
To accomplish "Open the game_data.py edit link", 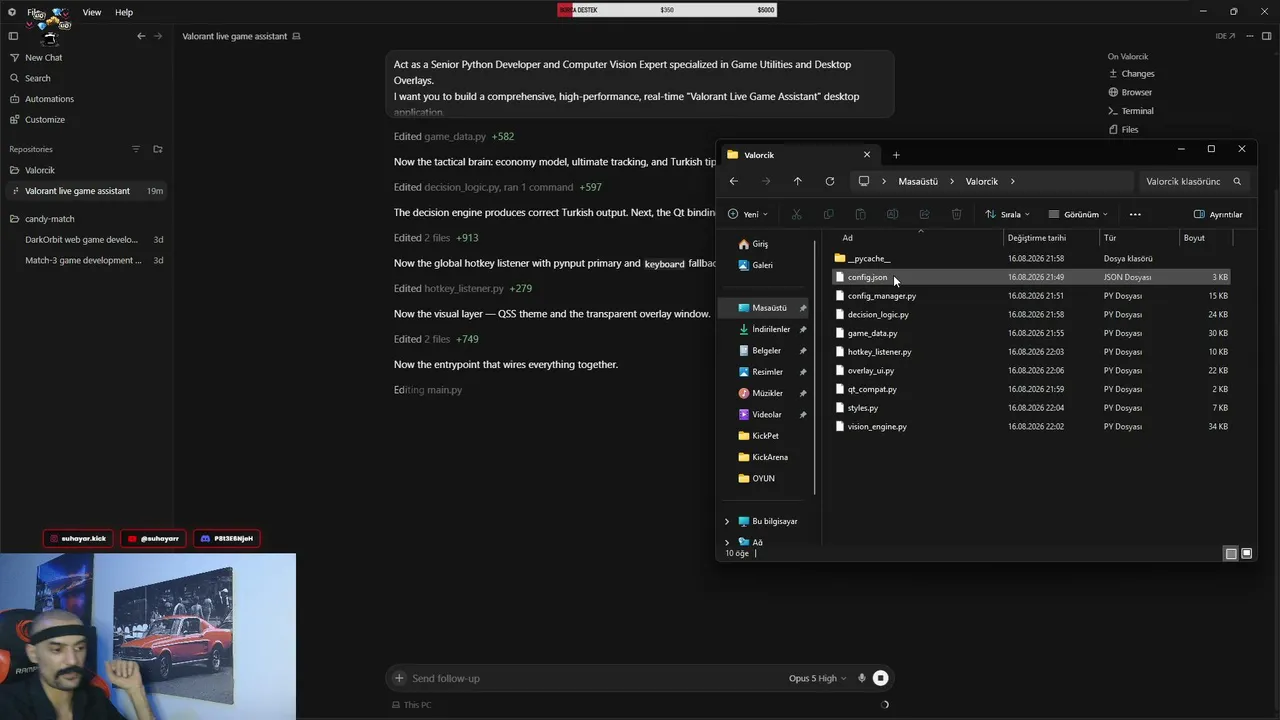I will click(454, 136).
